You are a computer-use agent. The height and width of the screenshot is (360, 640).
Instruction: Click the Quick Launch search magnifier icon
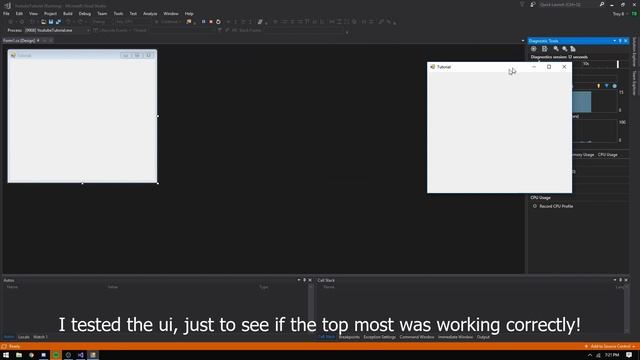[x=602, y=4]
